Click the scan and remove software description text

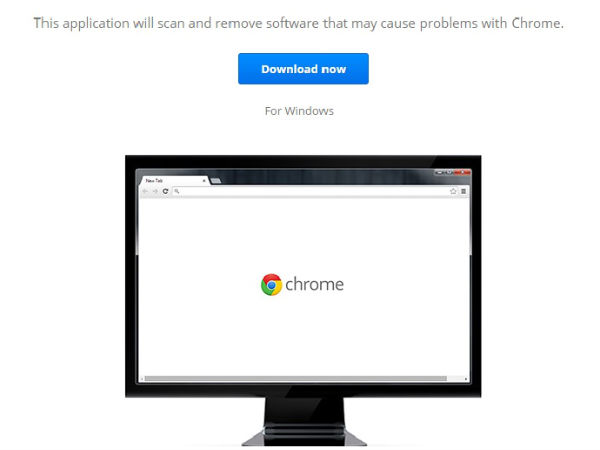click(298, 23)
